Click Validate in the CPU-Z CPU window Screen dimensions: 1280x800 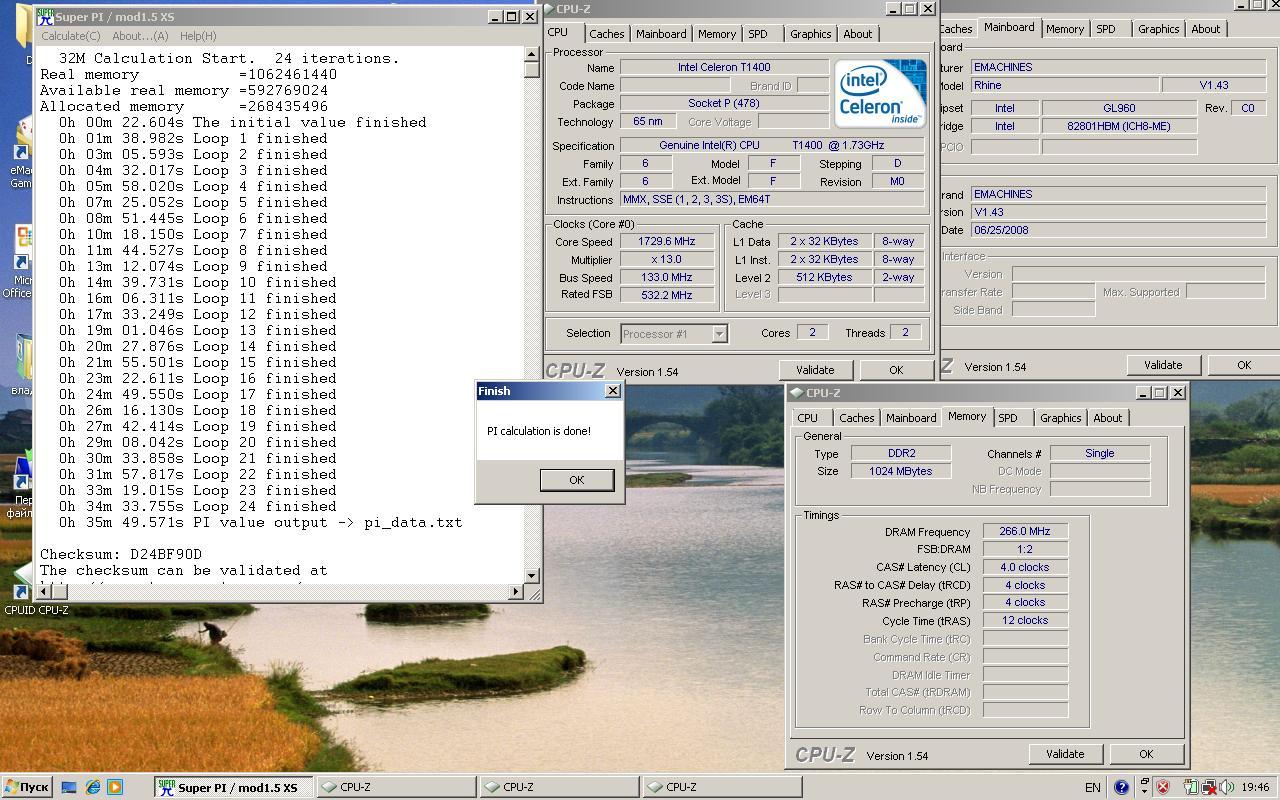point(814,370)
